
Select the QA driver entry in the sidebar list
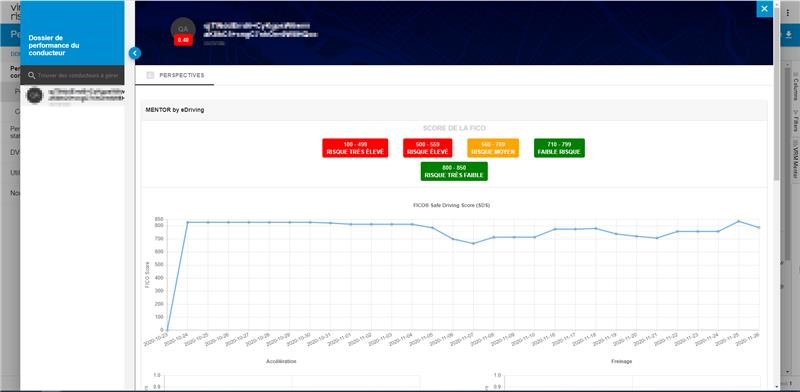tap(72, 95)
